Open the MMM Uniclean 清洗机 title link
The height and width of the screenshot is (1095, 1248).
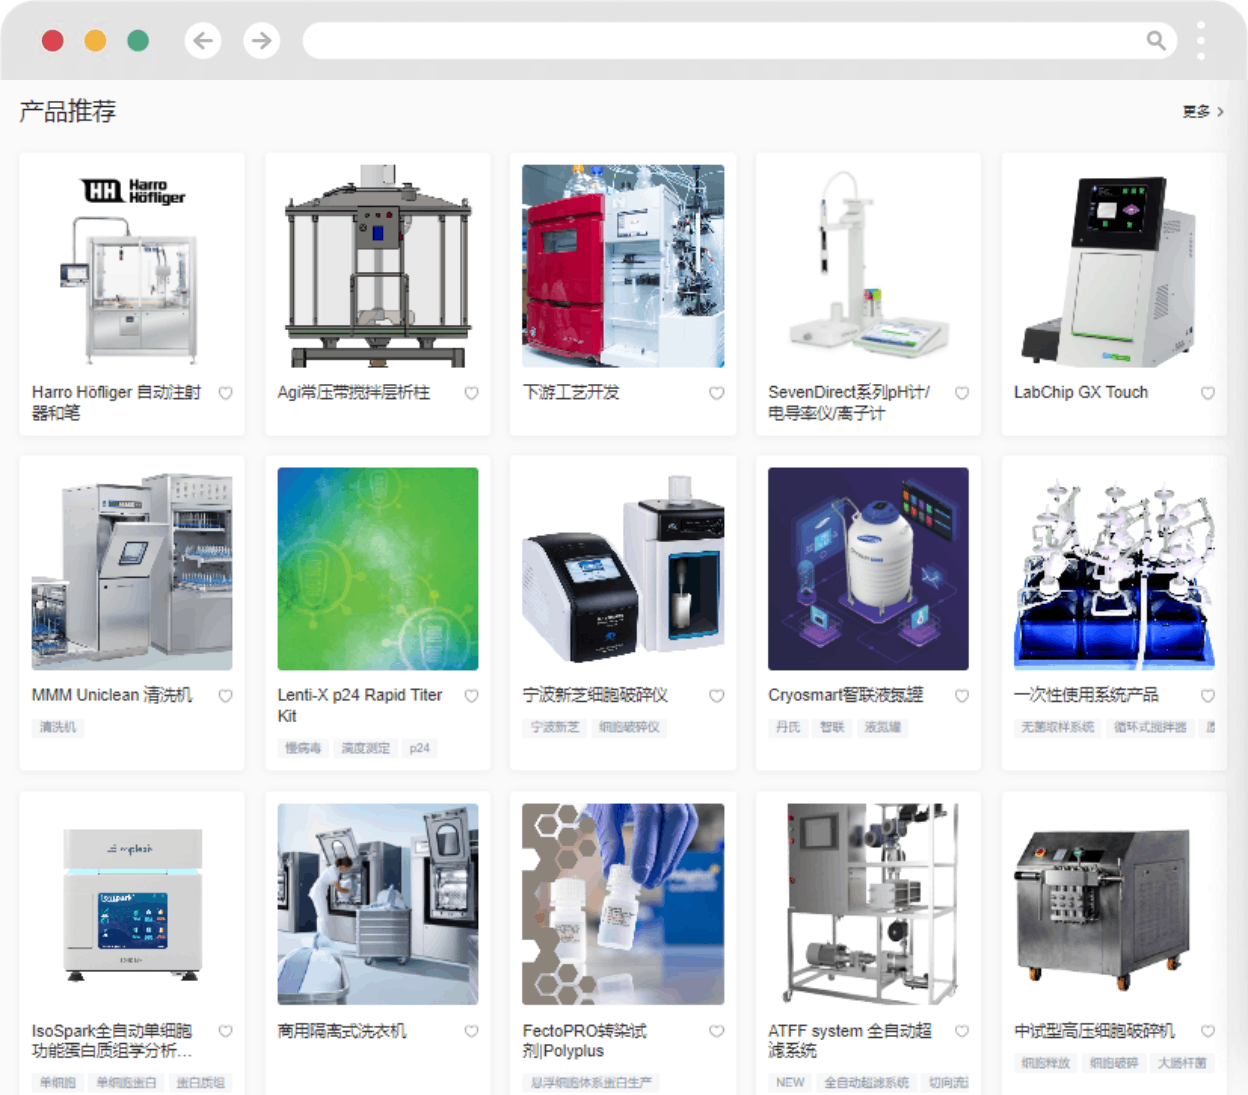[112, 695]
